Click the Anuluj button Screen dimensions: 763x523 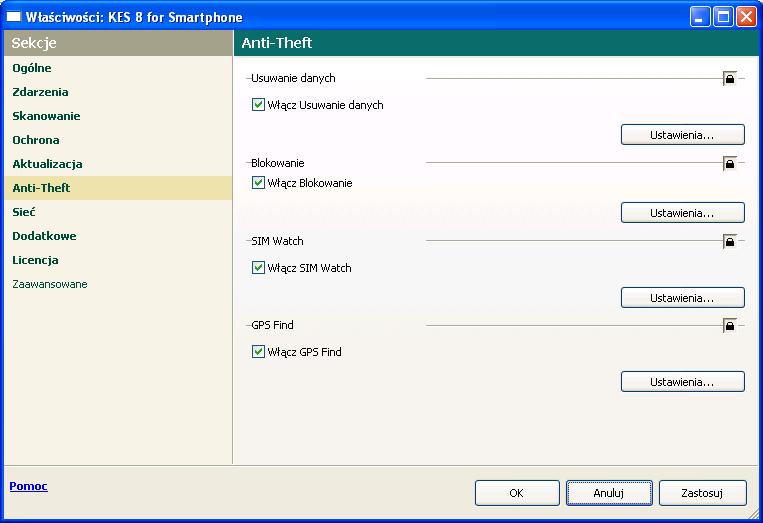pos(609,493)
